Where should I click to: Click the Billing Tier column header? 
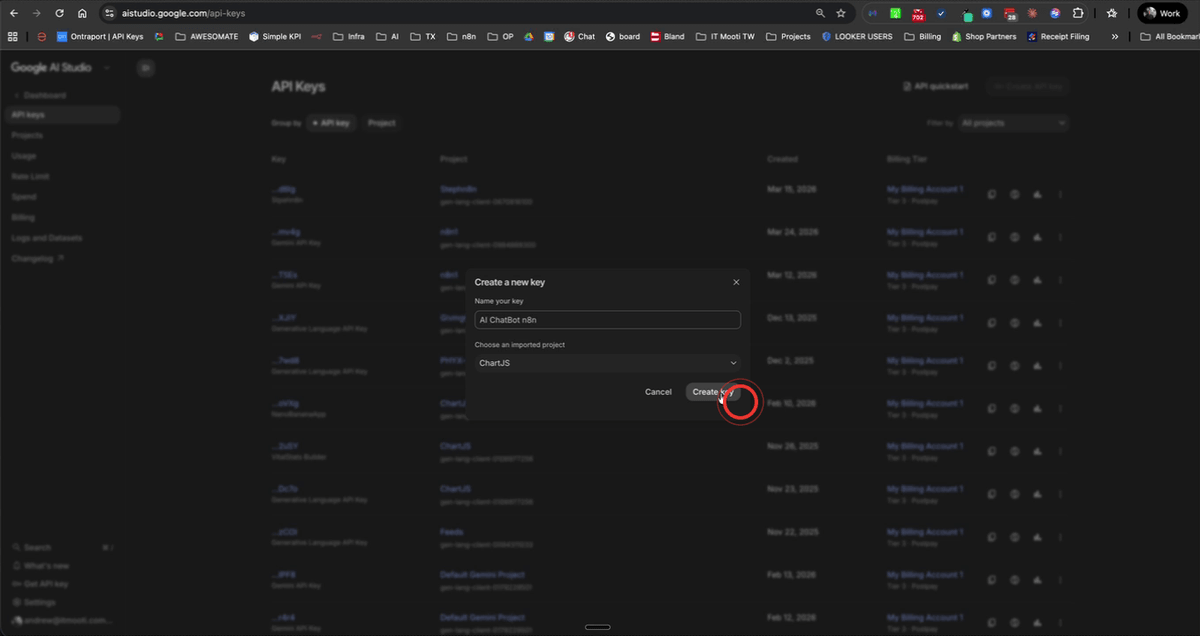pyautogui.click(x=908, y=159)
